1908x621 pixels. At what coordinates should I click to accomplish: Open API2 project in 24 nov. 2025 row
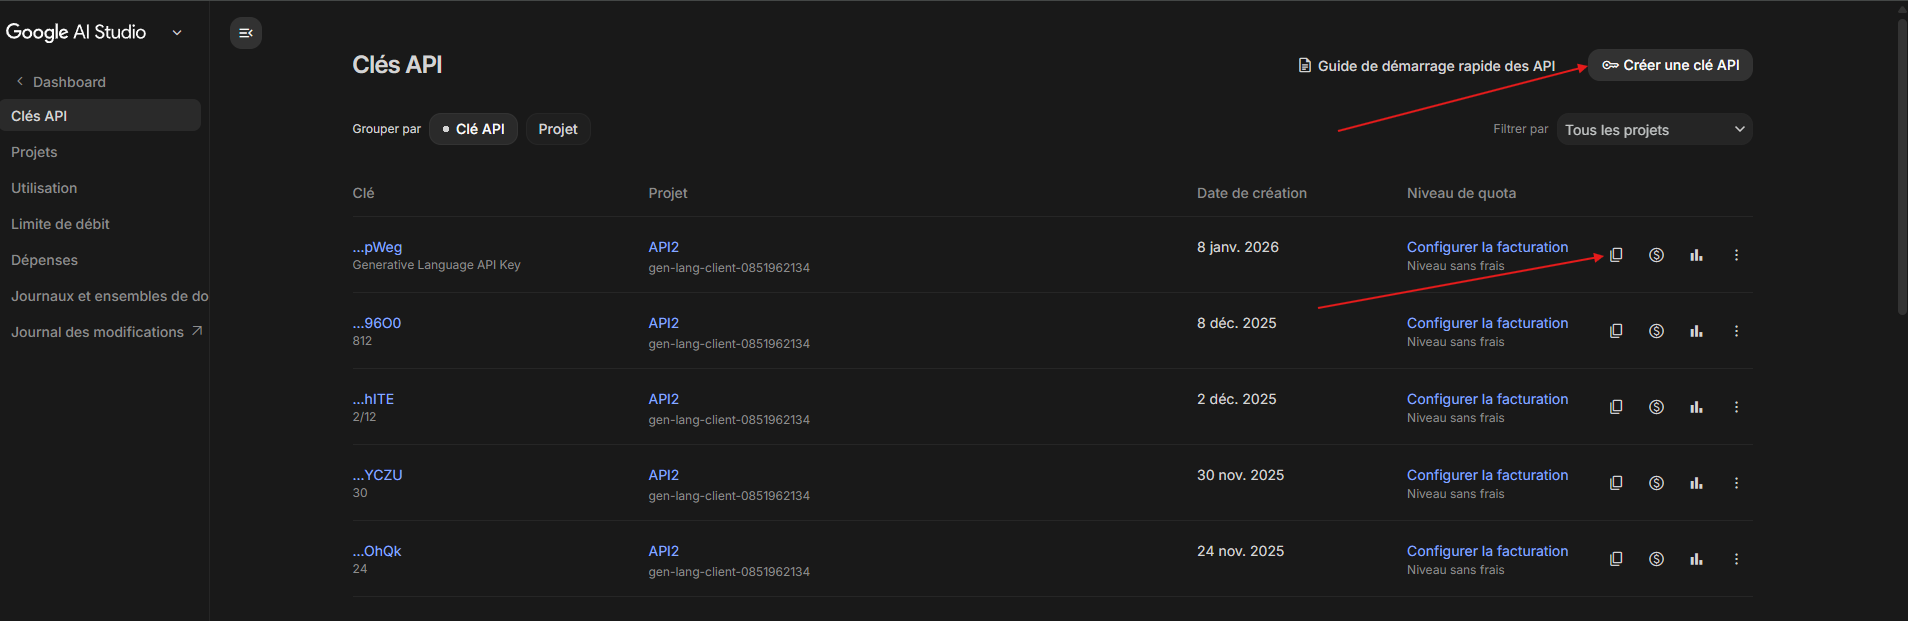click(x=663, y=551)
